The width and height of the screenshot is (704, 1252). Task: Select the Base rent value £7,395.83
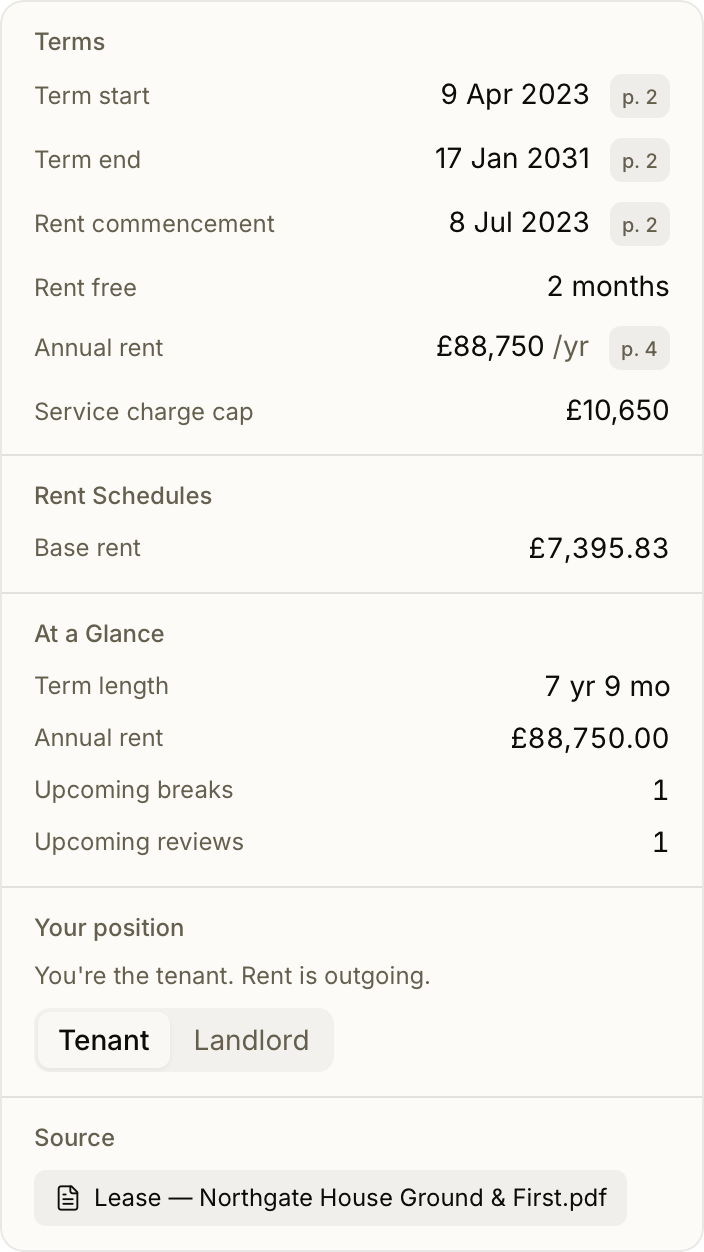click(x=599, y=548)
